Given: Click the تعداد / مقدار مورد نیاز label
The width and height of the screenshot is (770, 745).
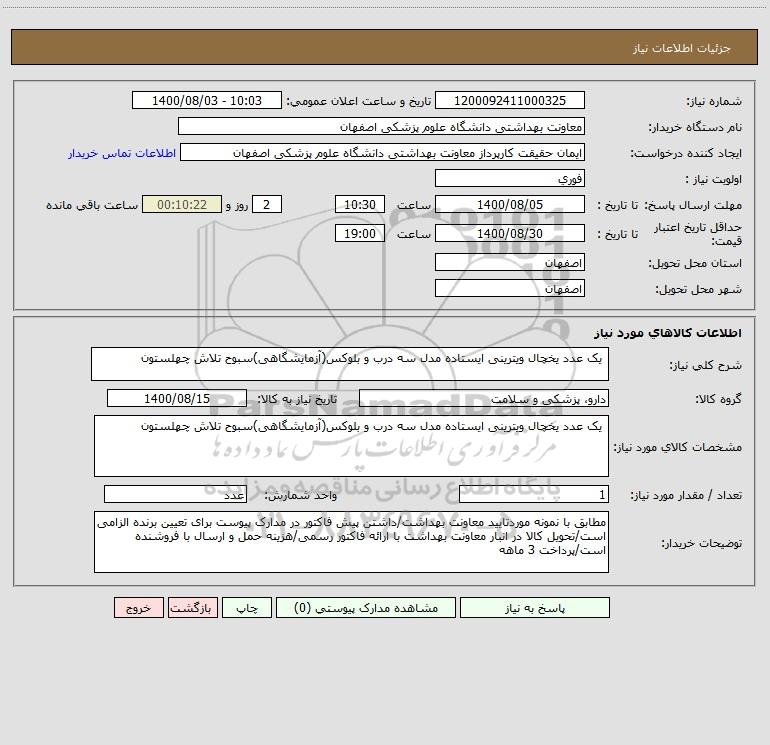Looking at the screenshot, I should [686, 496].
